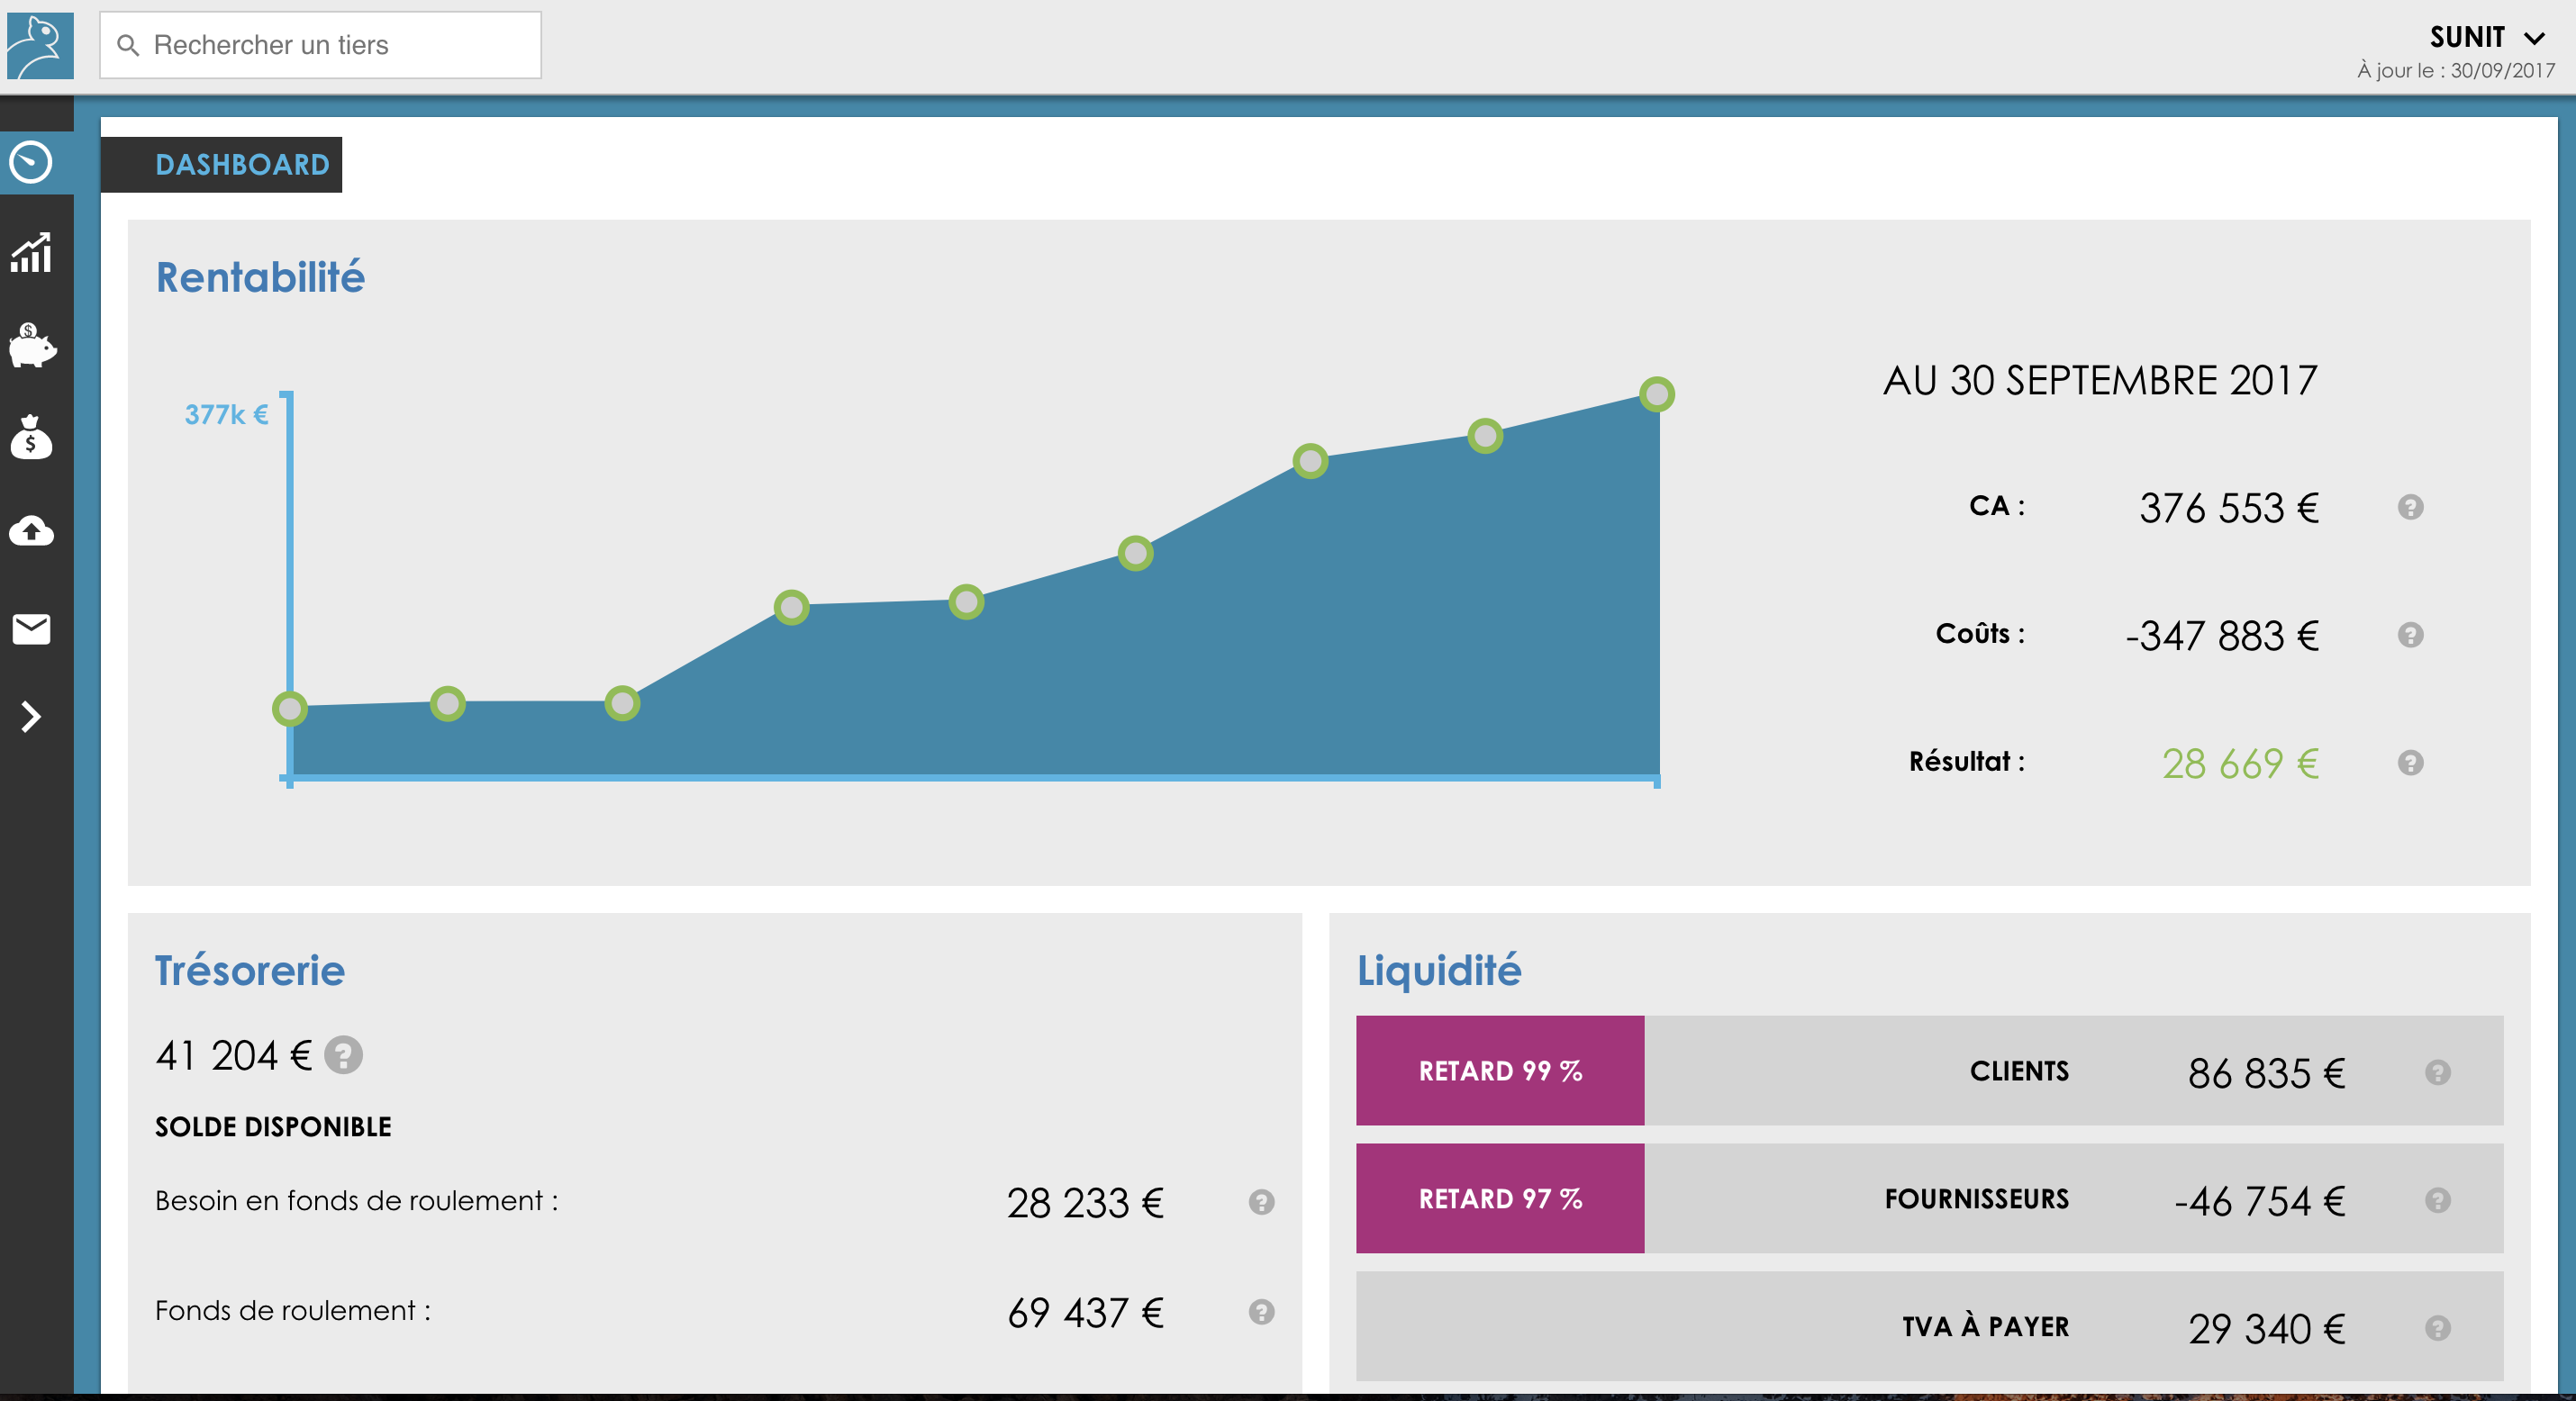The height and width of the screenshot is (1401, 2576).
Task: Click the help icon in FOURNISSEURS row
Action: pos(2437,1200)
